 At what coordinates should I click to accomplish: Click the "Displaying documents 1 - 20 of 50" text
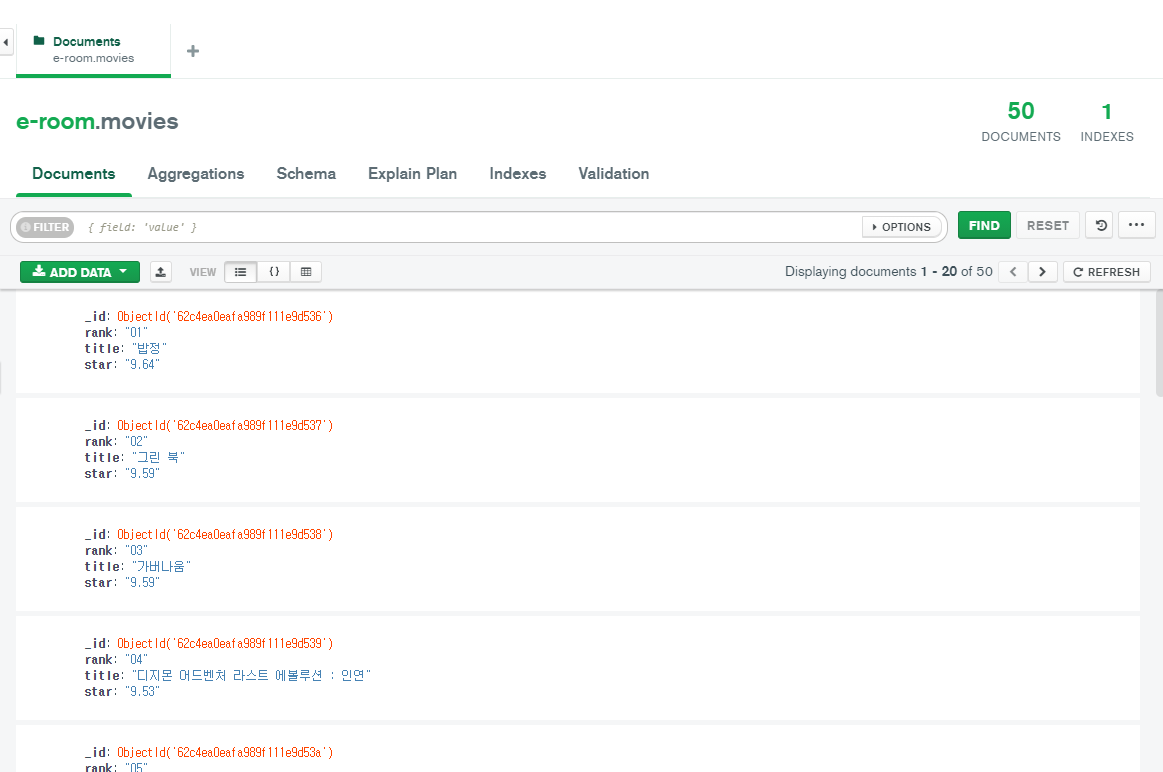(889, 271)
